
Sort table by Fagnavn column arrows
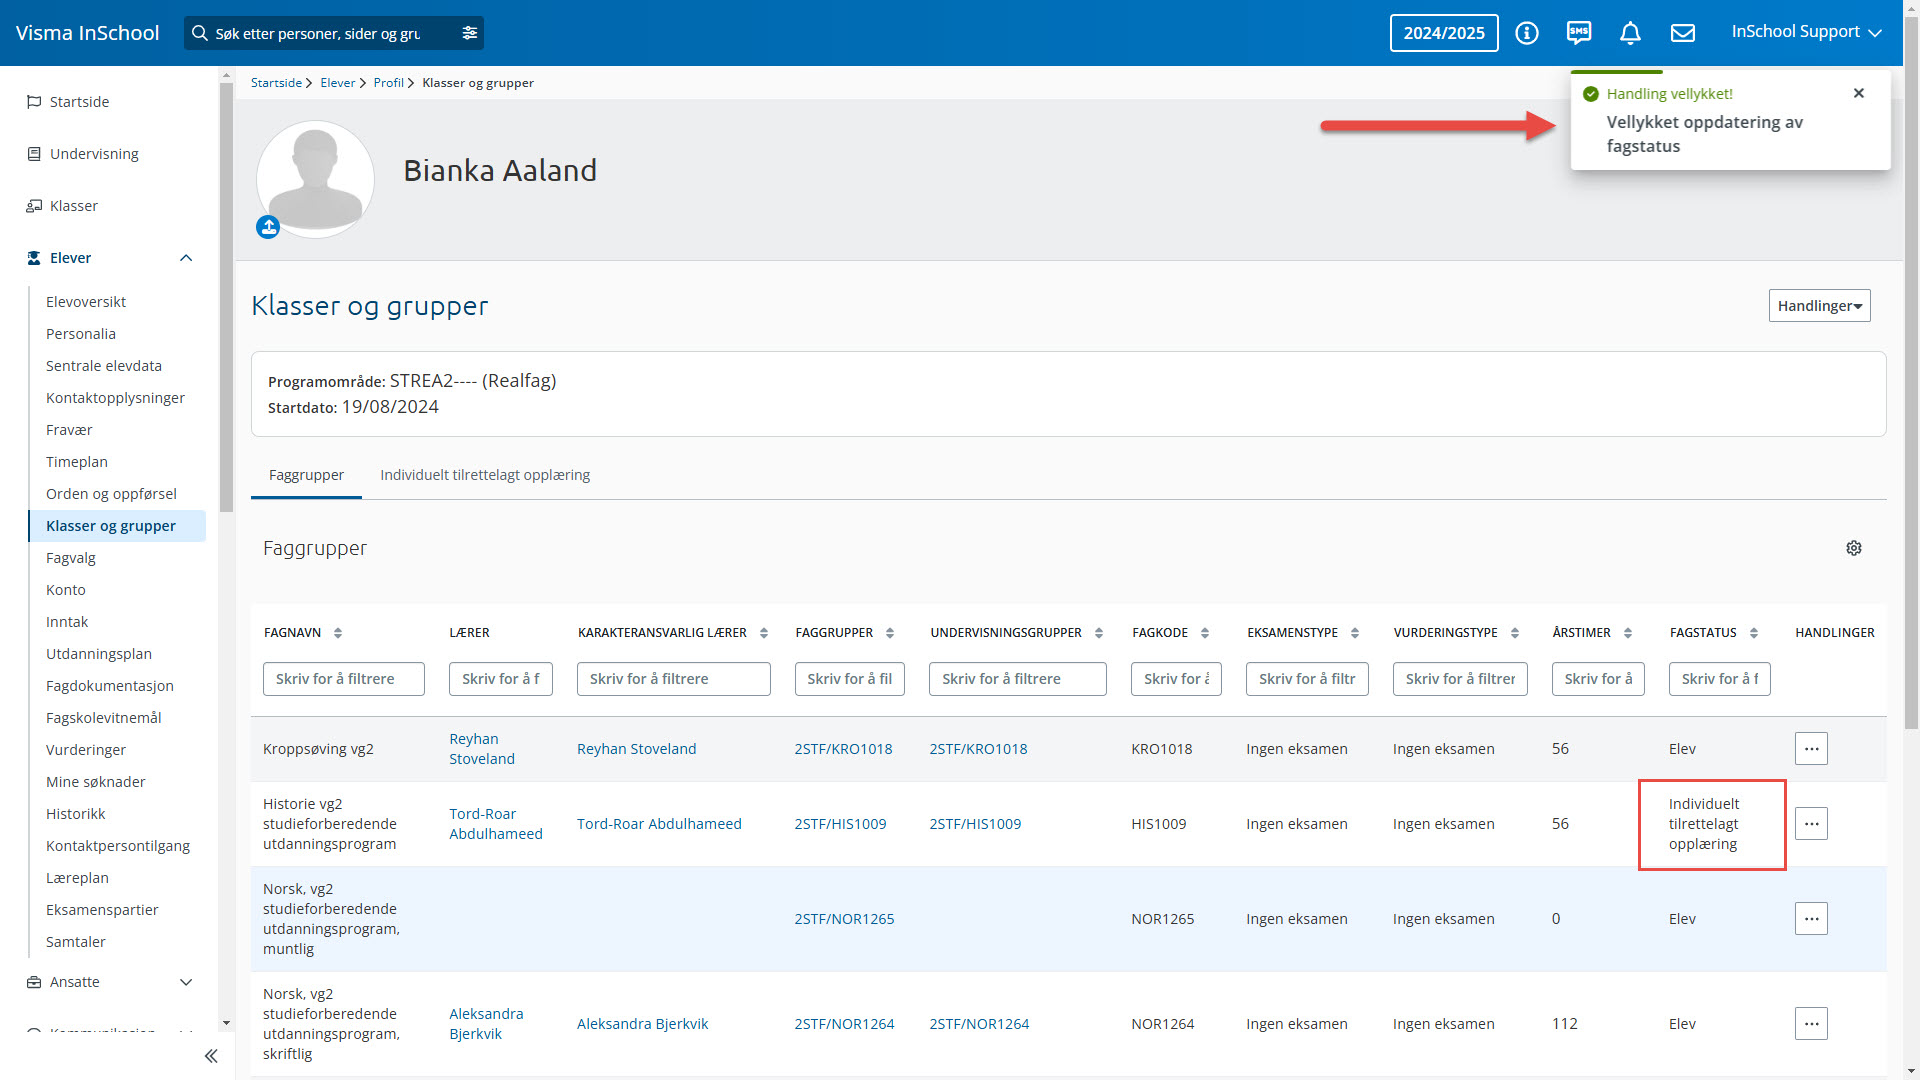(338, 633)
